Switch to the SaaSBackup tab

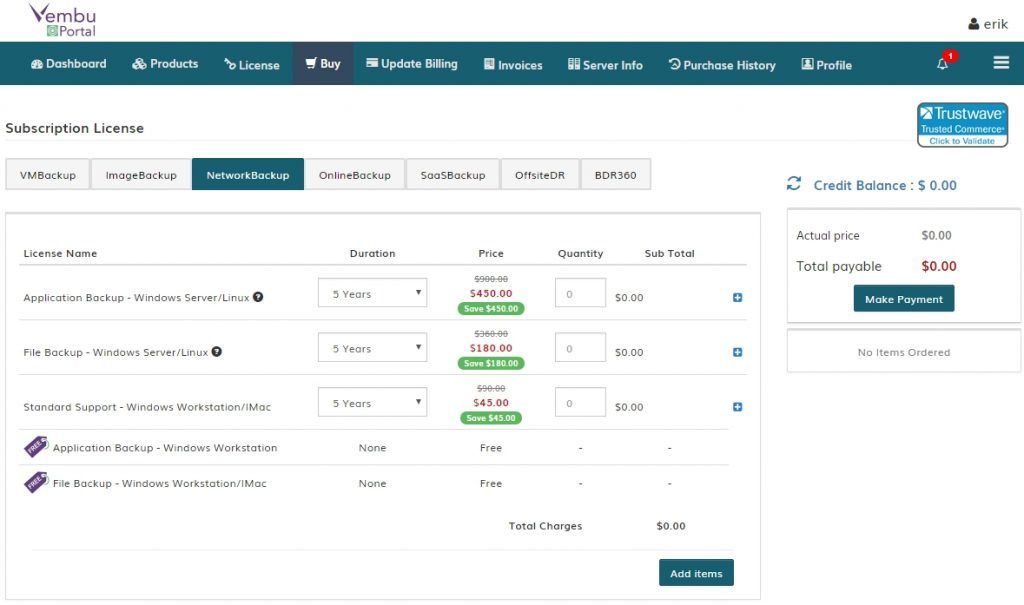453,174
